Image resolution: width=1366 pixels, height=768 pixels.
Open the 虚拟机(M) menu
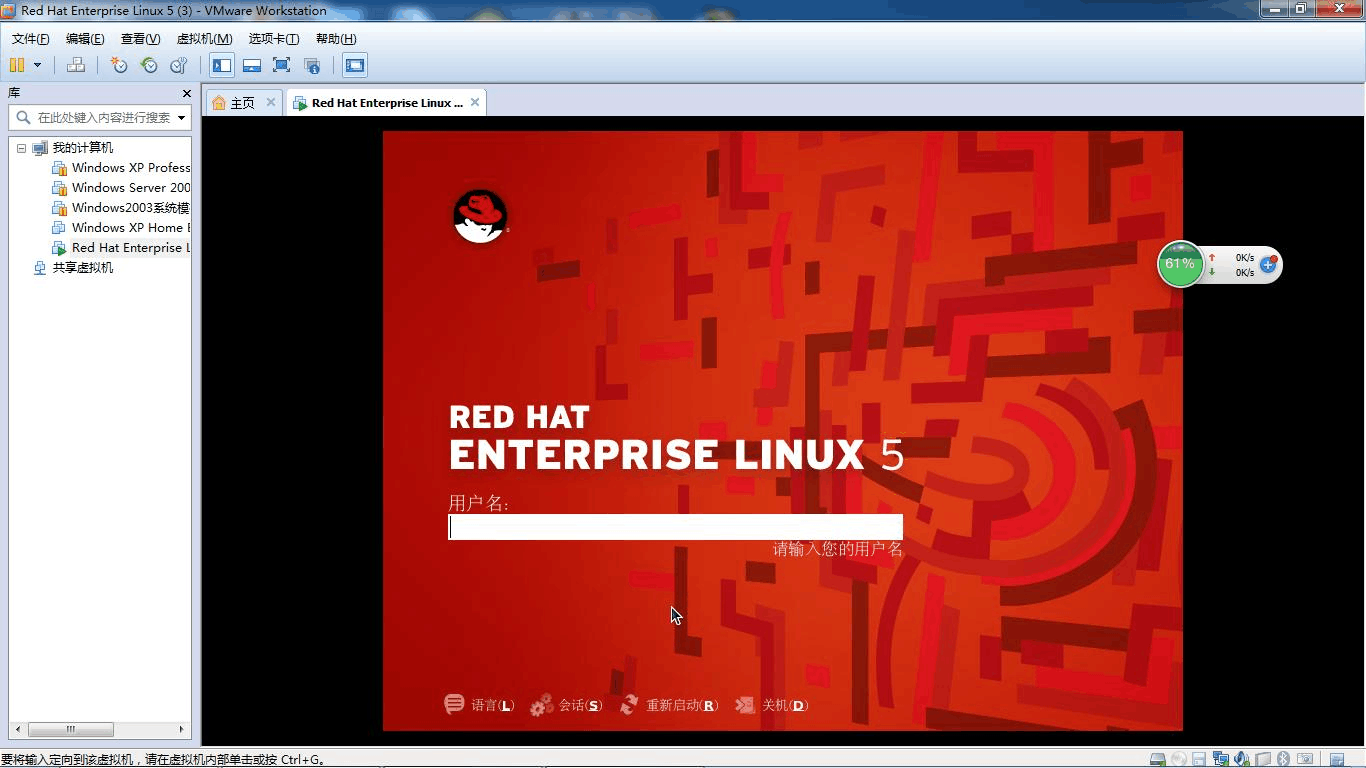[204, 39]
